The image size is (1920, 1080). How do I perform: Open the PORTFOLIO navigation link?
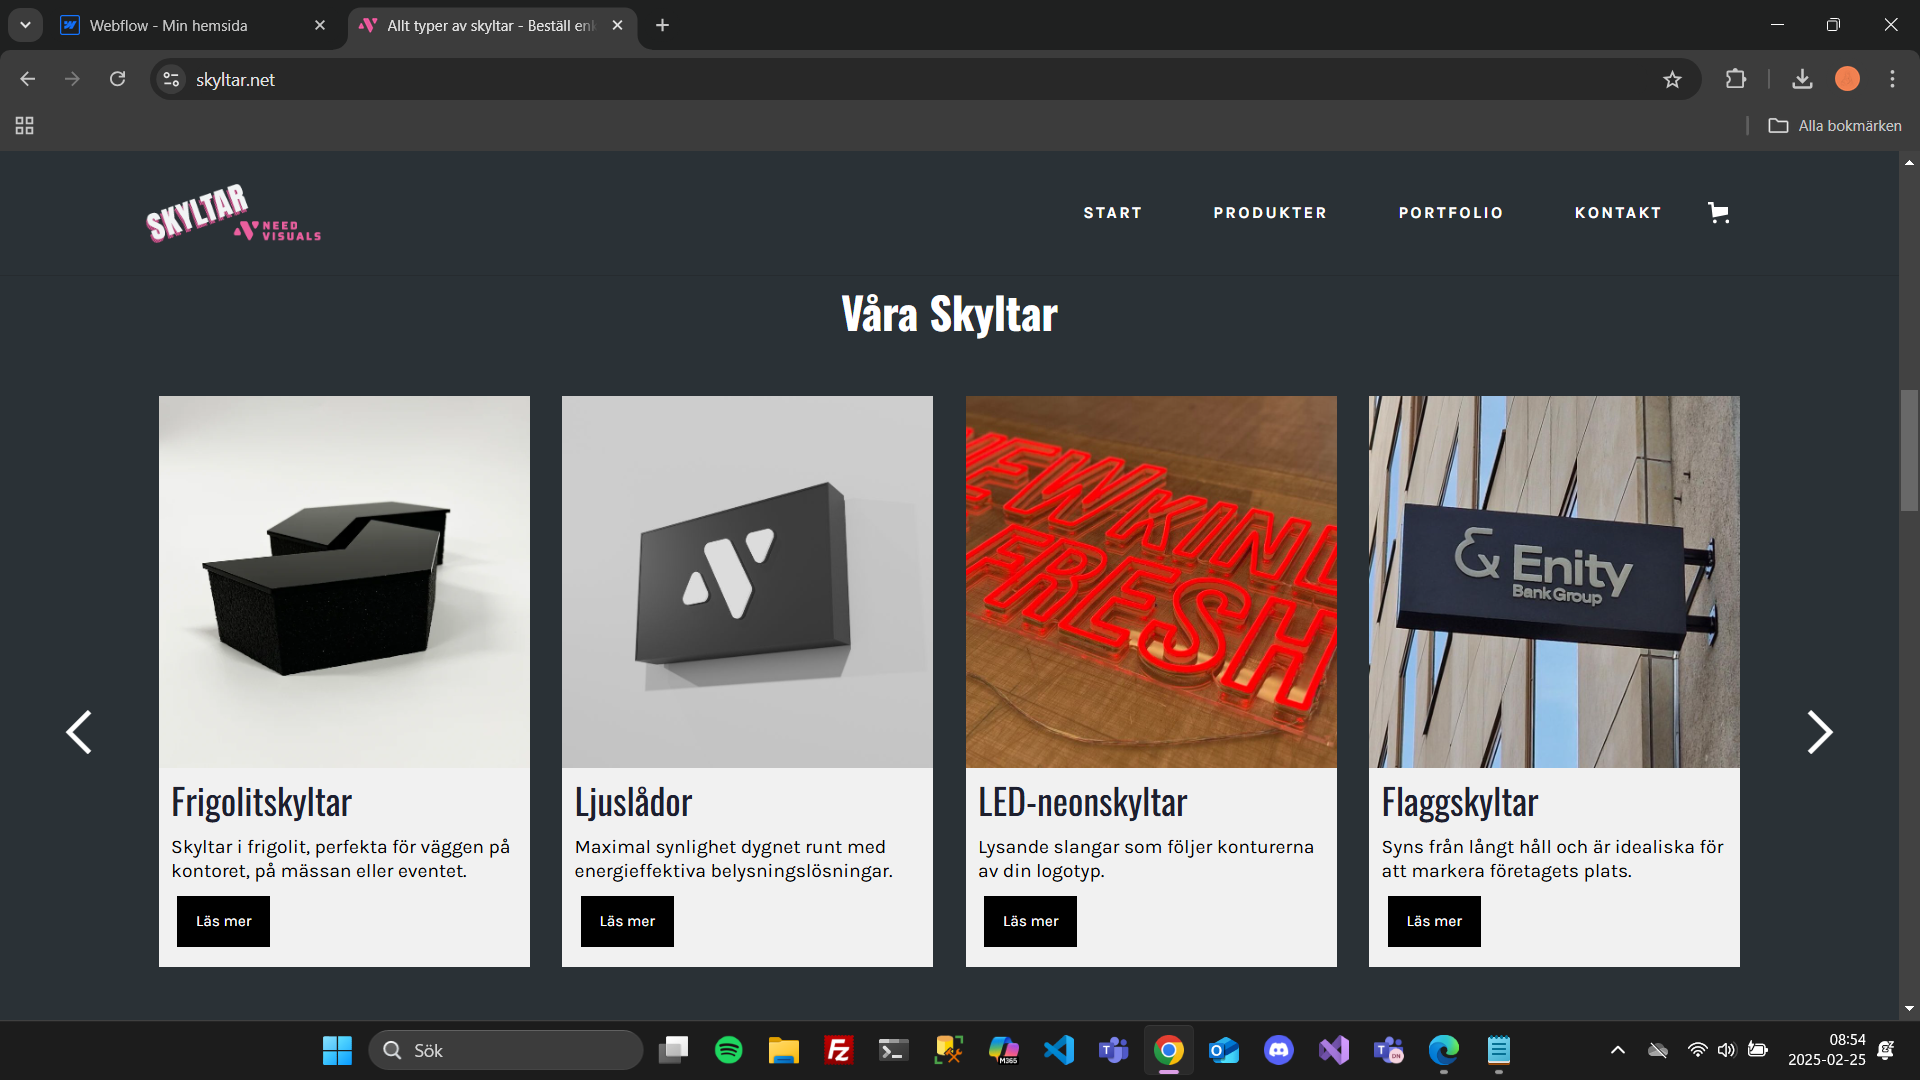1450,213
